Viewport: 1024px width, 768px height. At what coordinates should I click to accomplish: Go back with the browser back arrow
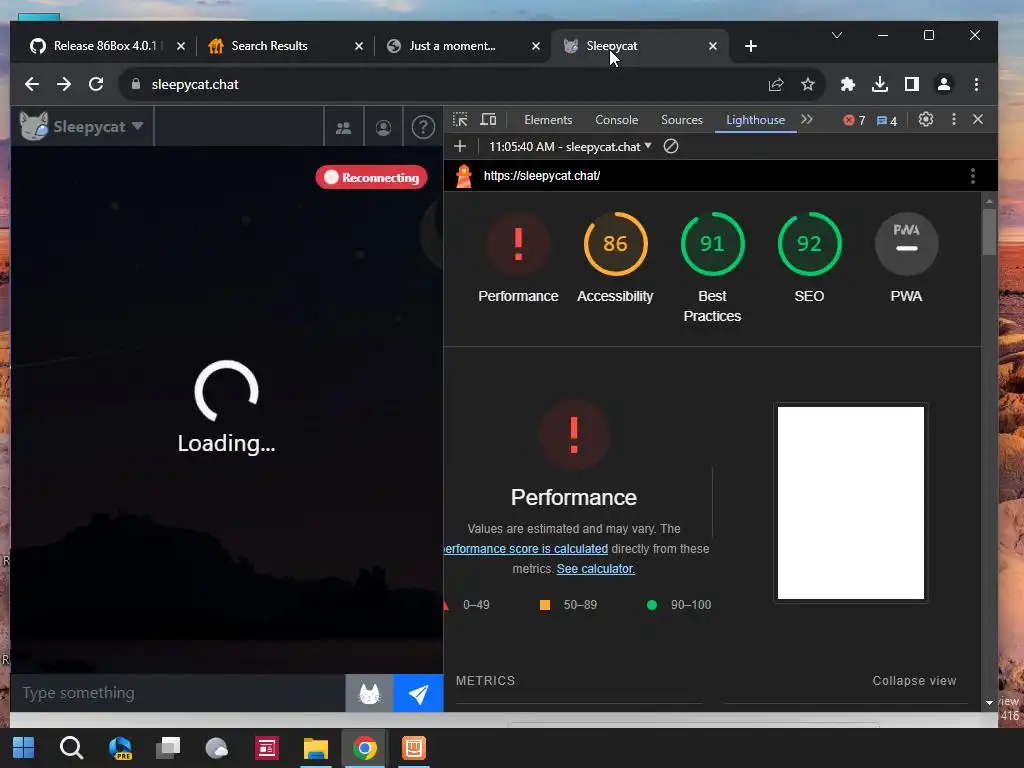click(x=31, y=84)
